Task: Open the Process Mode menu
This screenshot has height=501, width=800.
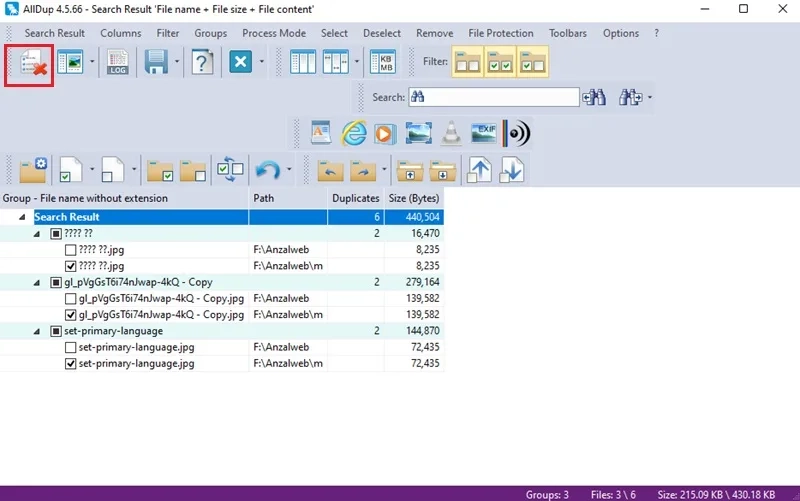Action: click(274, 33)
